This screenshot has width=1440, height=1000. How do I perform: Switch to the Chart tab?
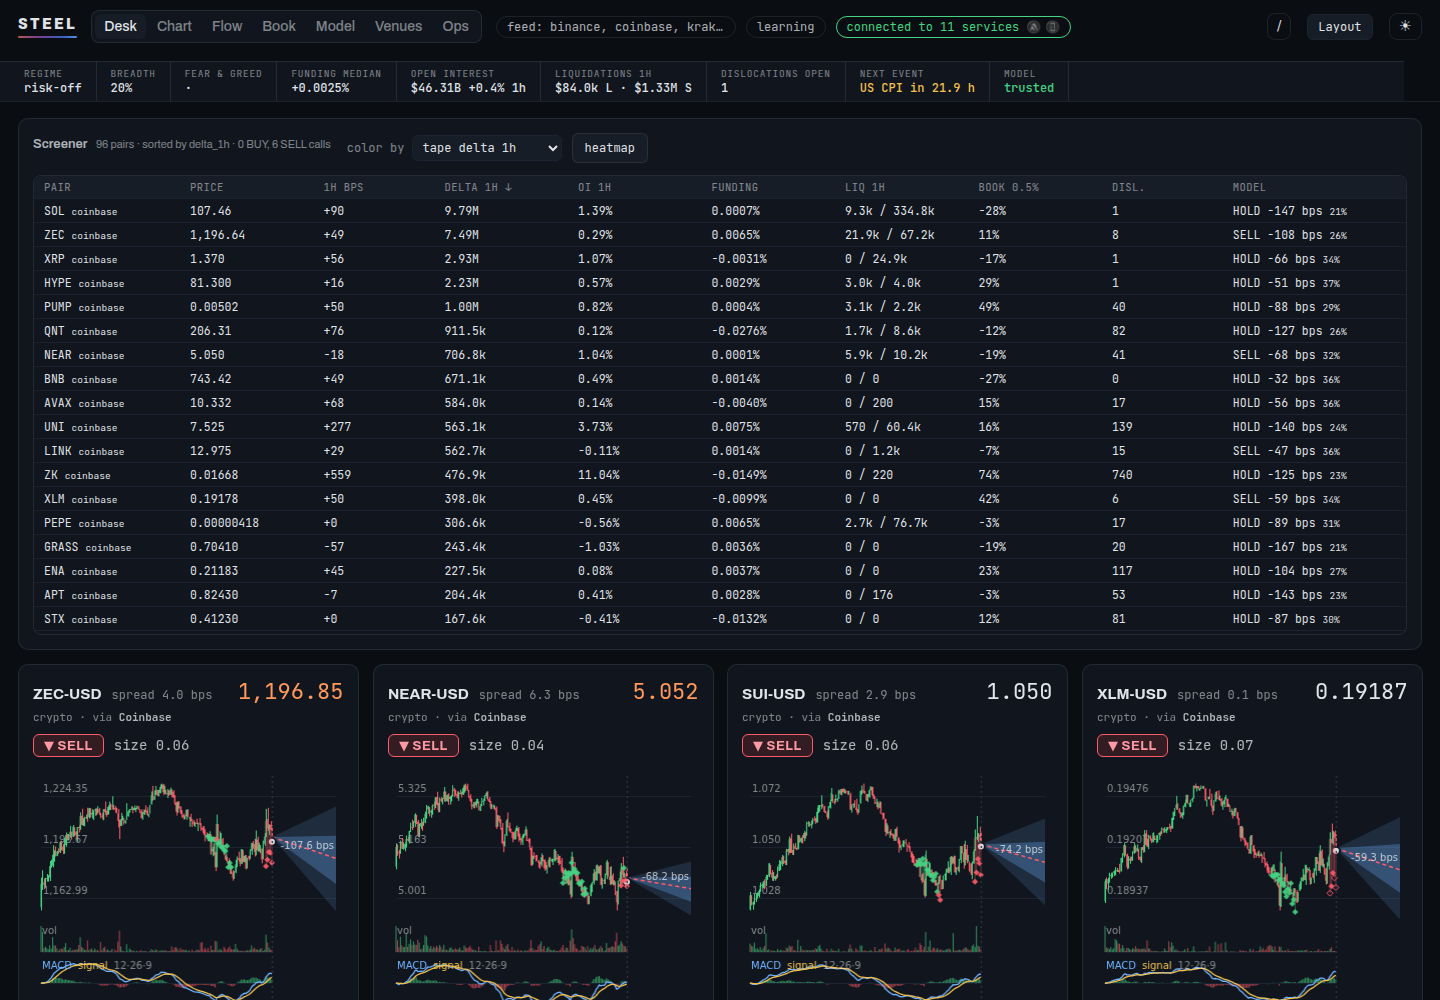(174, 26)
